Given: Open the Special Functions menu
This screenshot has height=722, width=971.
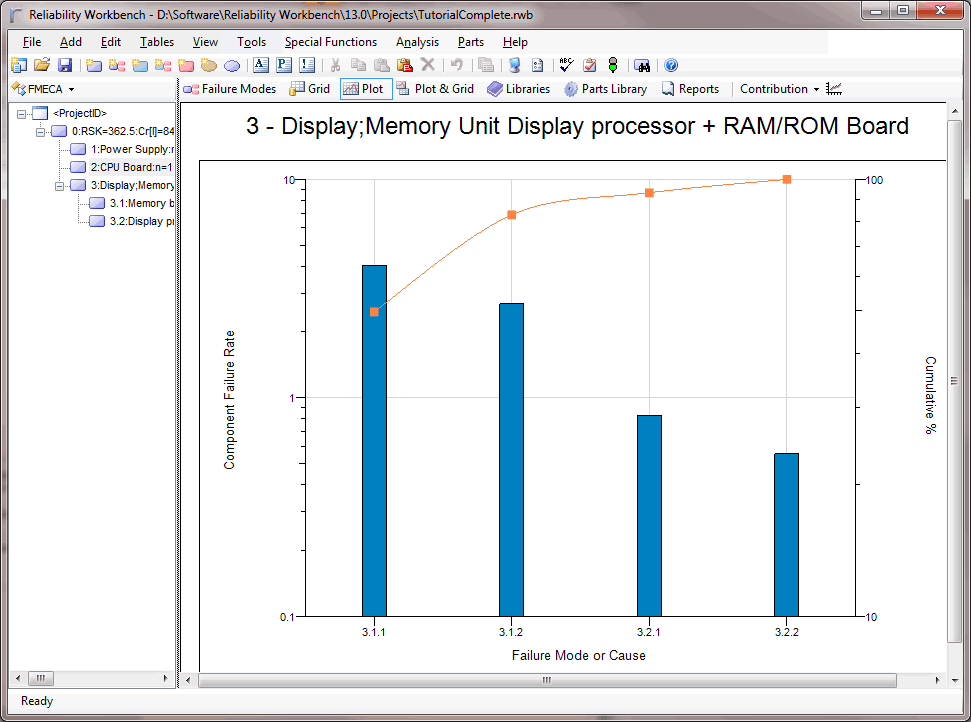Looking at the screenshot, I should [x=330, y=42].
